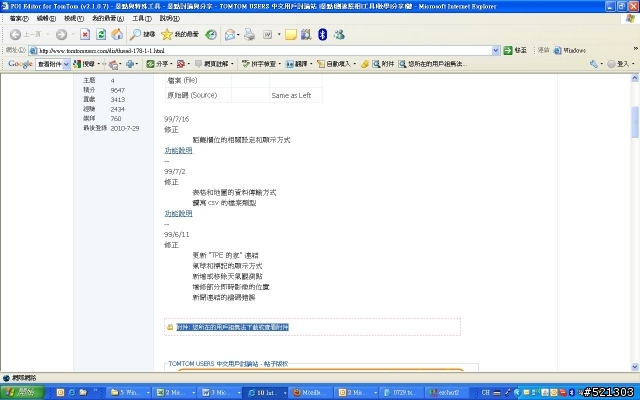The image size is (640, 400).
Task: Click the Mail envelope icon
Action: click(230, 35)
